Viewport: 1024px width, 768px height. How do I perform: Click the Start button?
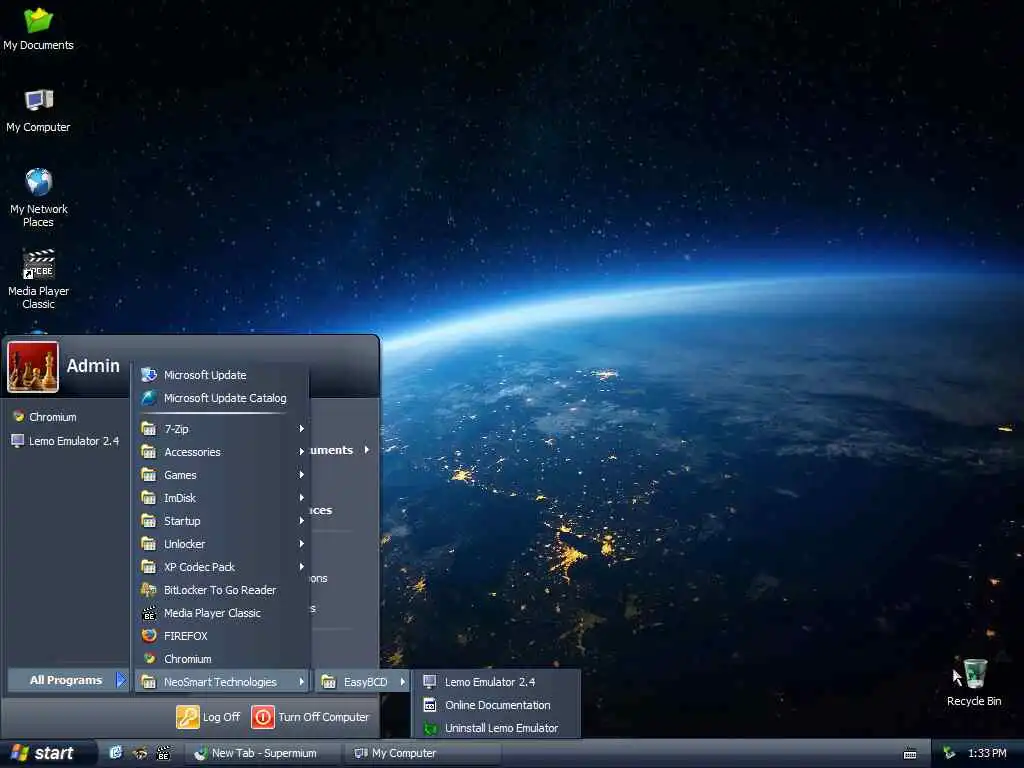(47, 753)
